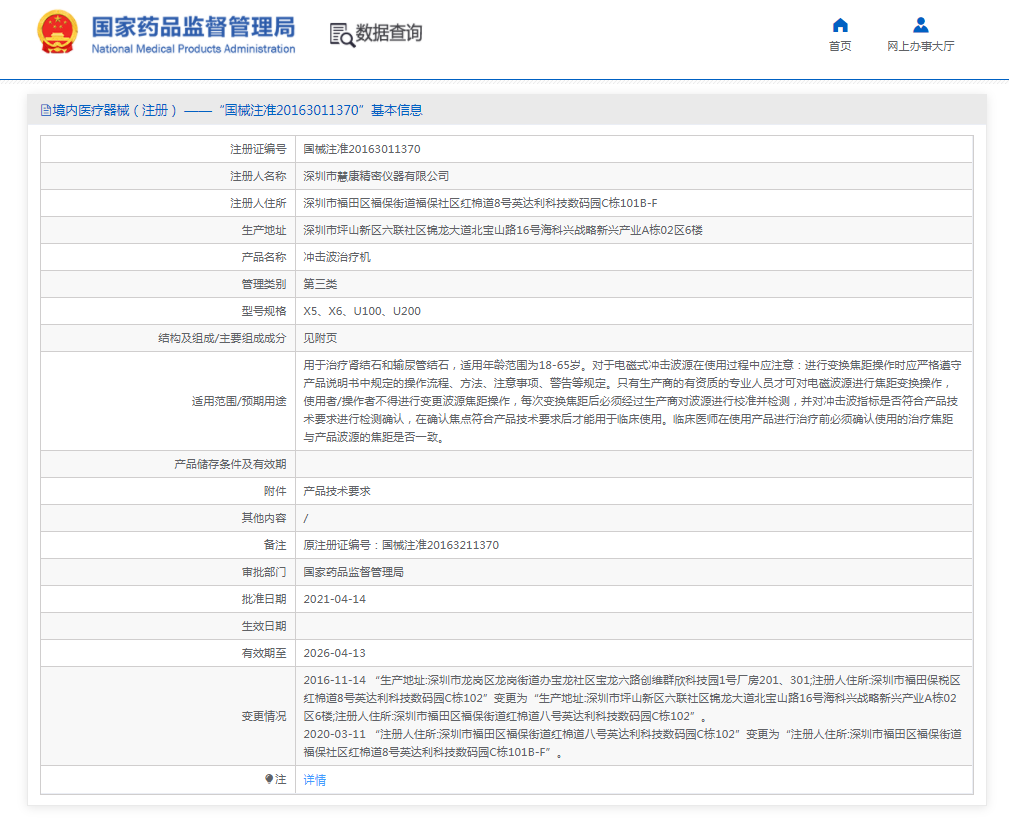Open the 详情 link in 注 row

pyautogui.click(x=314, y=779)
